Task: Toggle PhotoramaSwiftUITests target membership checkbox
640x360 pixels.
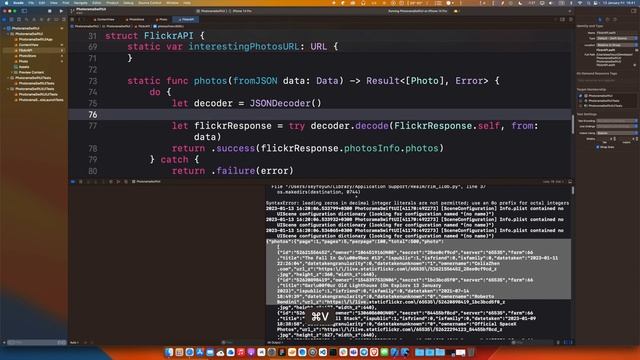Action: (580, 100)
